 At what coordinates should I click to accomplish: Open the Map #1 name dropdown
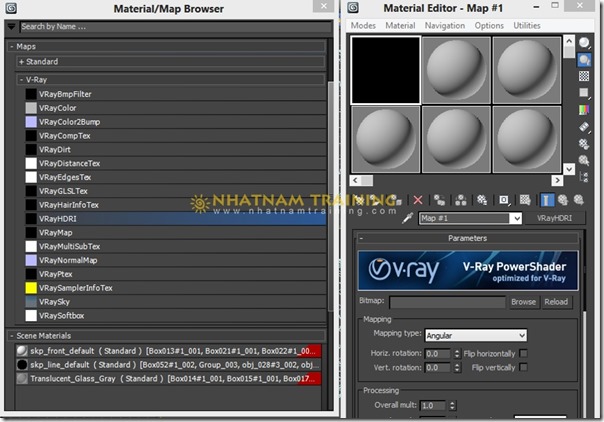516,218
